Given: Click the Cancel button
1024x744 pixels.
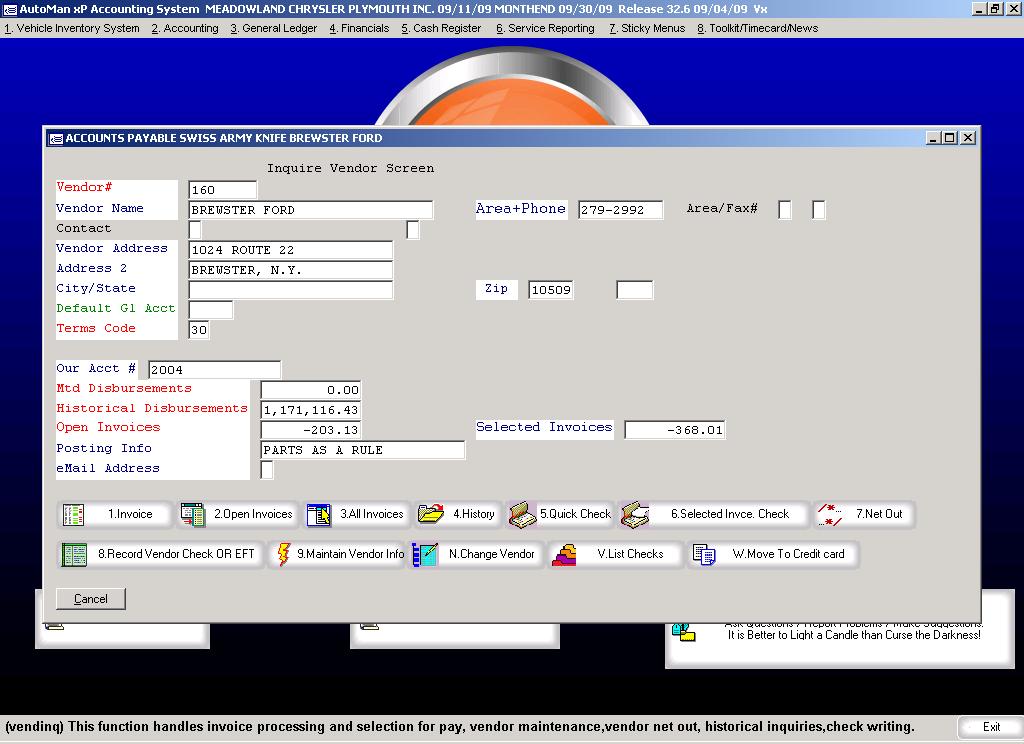Looking at the screenshot, I should point(91,599).
